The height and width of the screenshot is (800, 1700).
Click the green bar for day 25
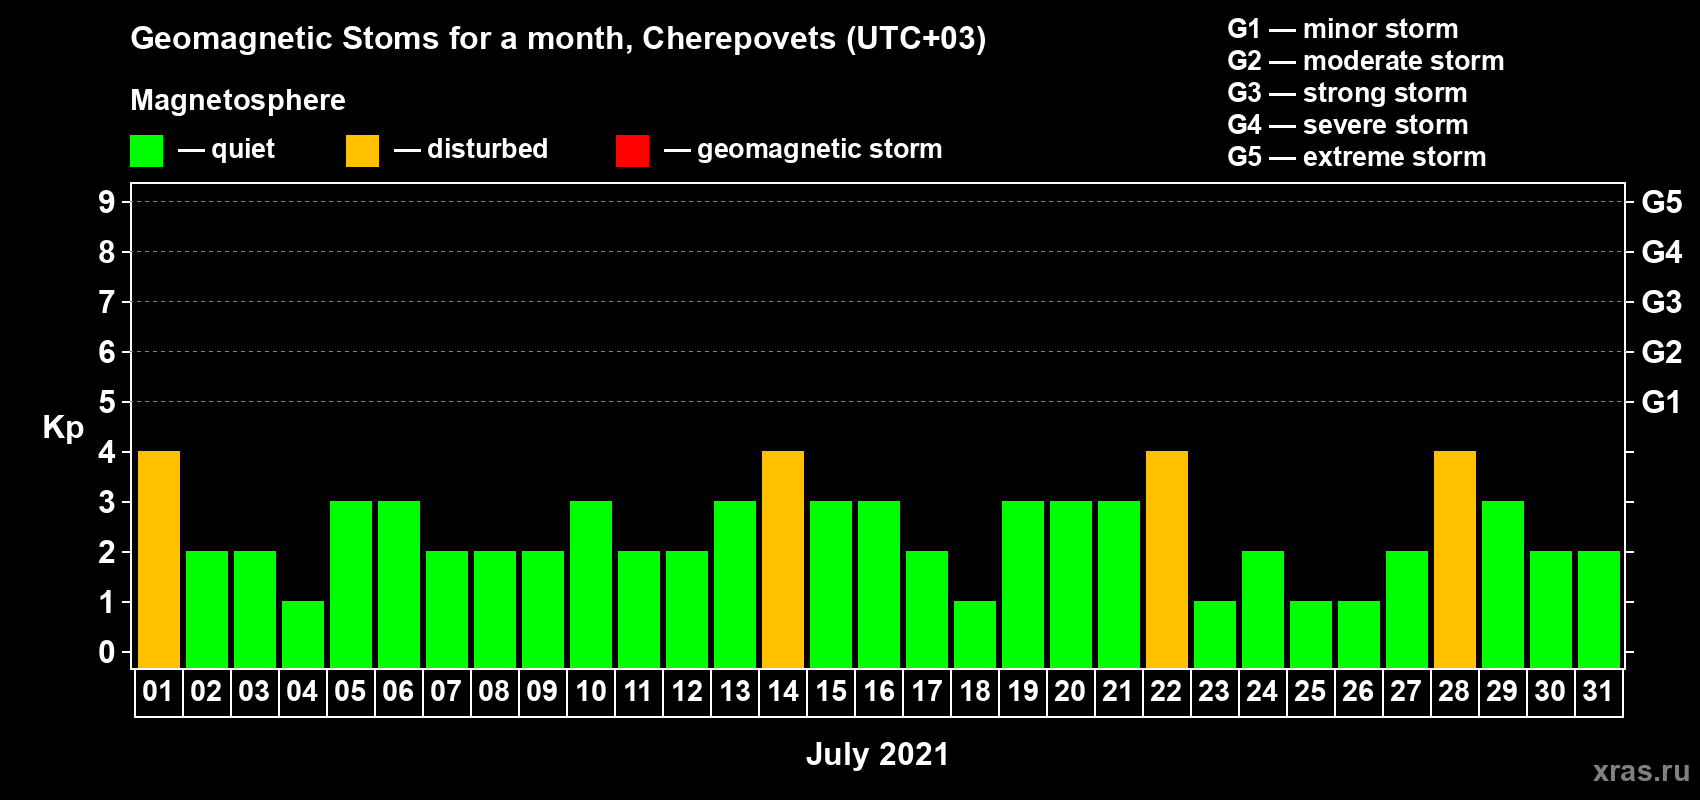click(x=1311, y=635)
